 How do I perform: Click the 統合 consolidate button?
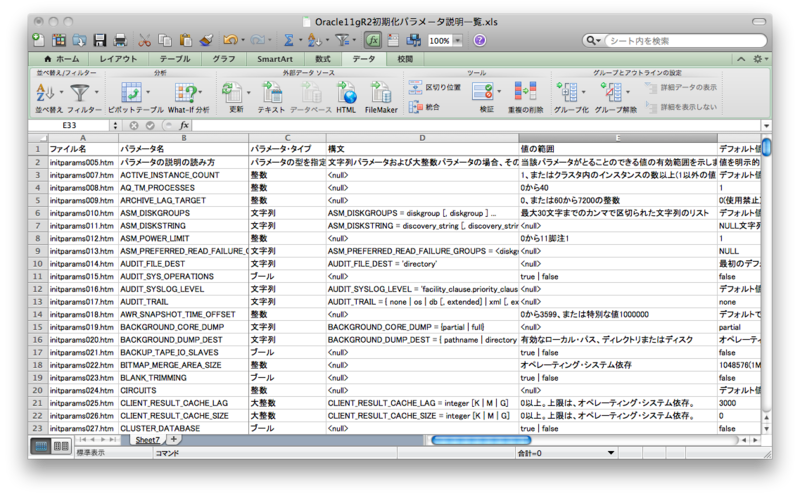(424, 107)
